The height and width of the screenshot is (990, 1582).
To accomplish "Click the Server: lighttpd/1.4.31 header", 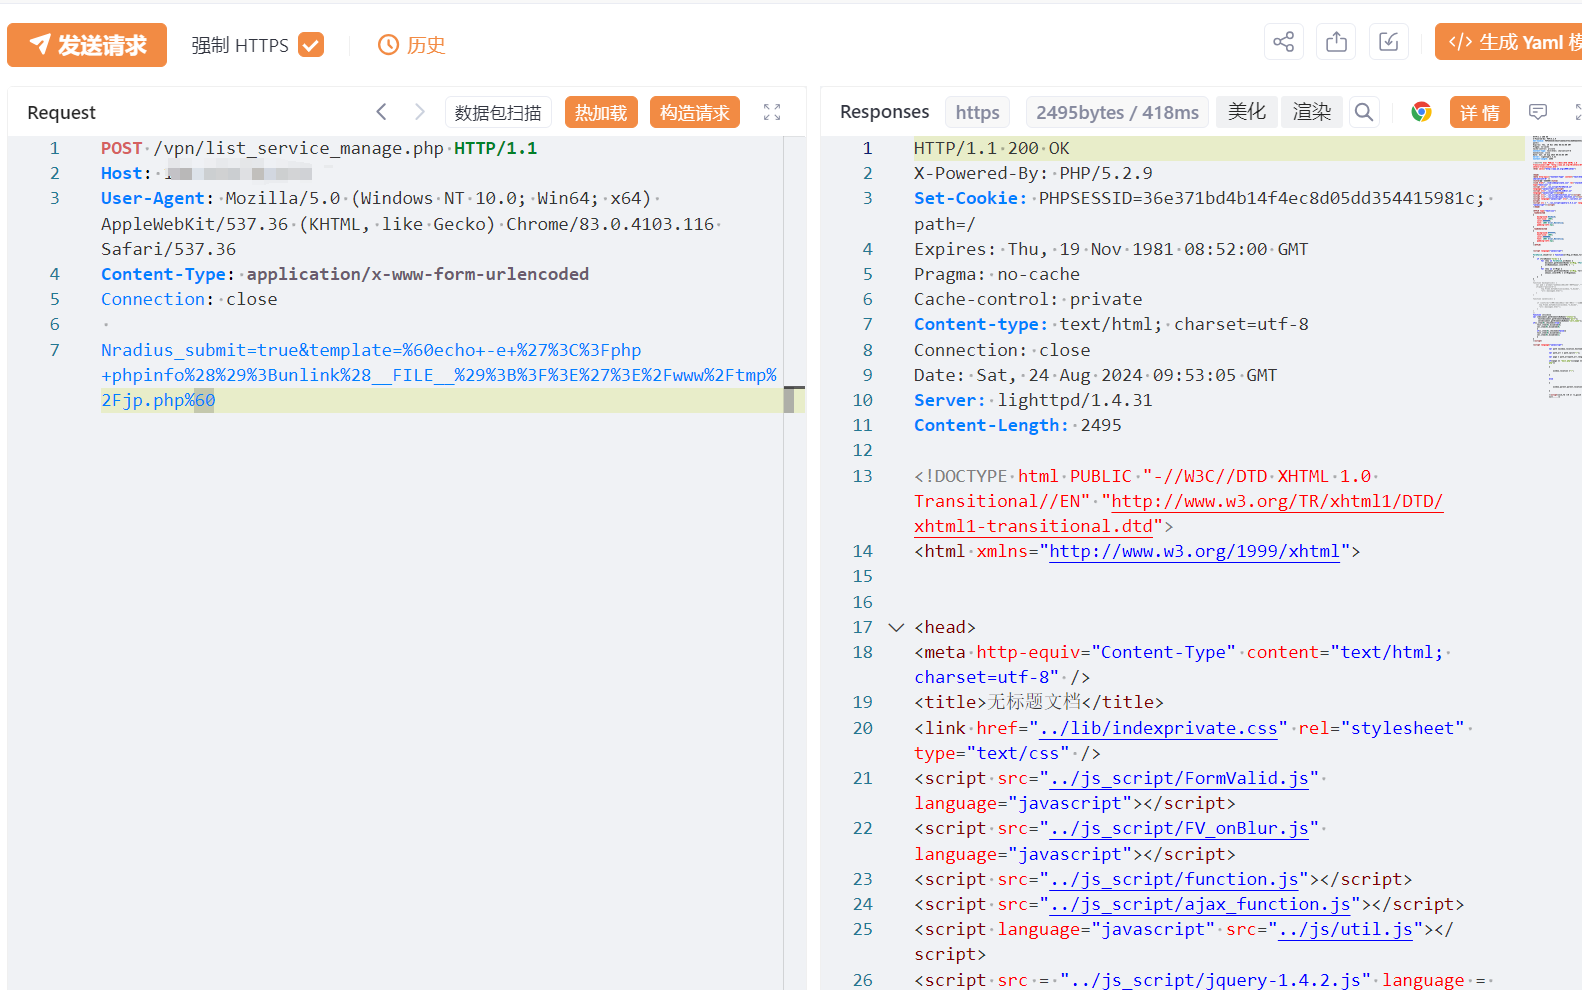I will tap(1033, 400).
